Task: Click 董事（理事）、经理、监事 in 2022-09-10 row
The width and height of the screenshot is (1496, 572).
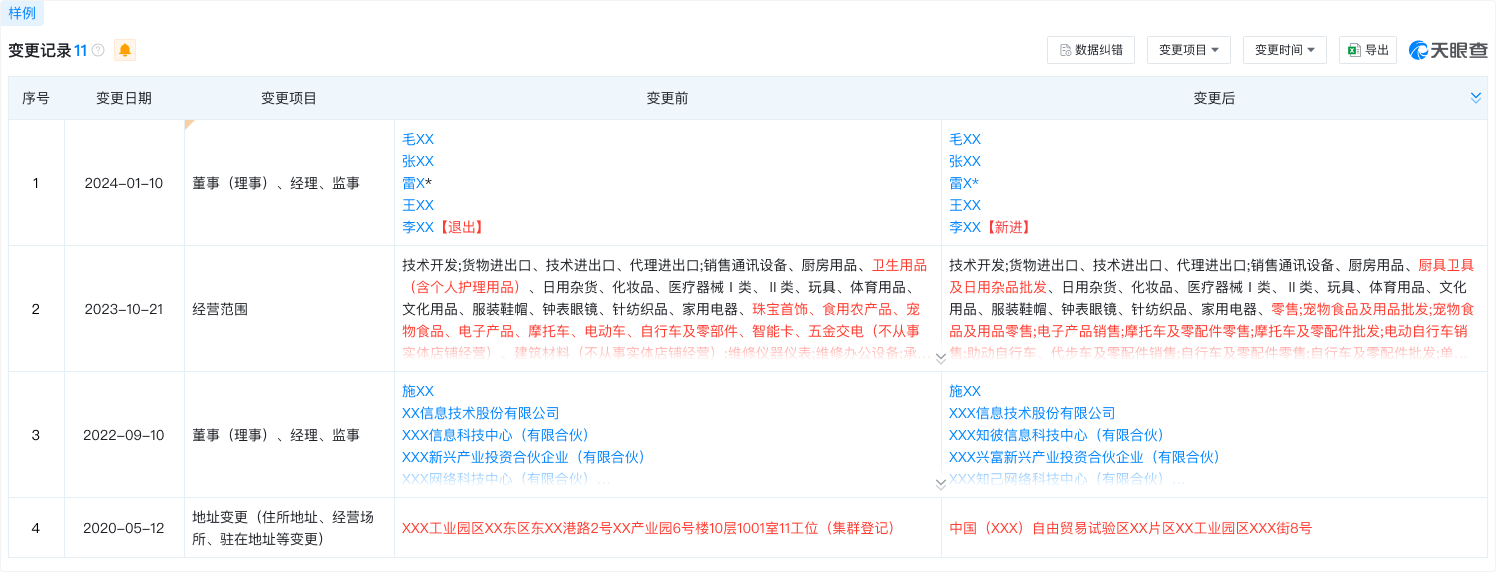Action: point(276,435)
